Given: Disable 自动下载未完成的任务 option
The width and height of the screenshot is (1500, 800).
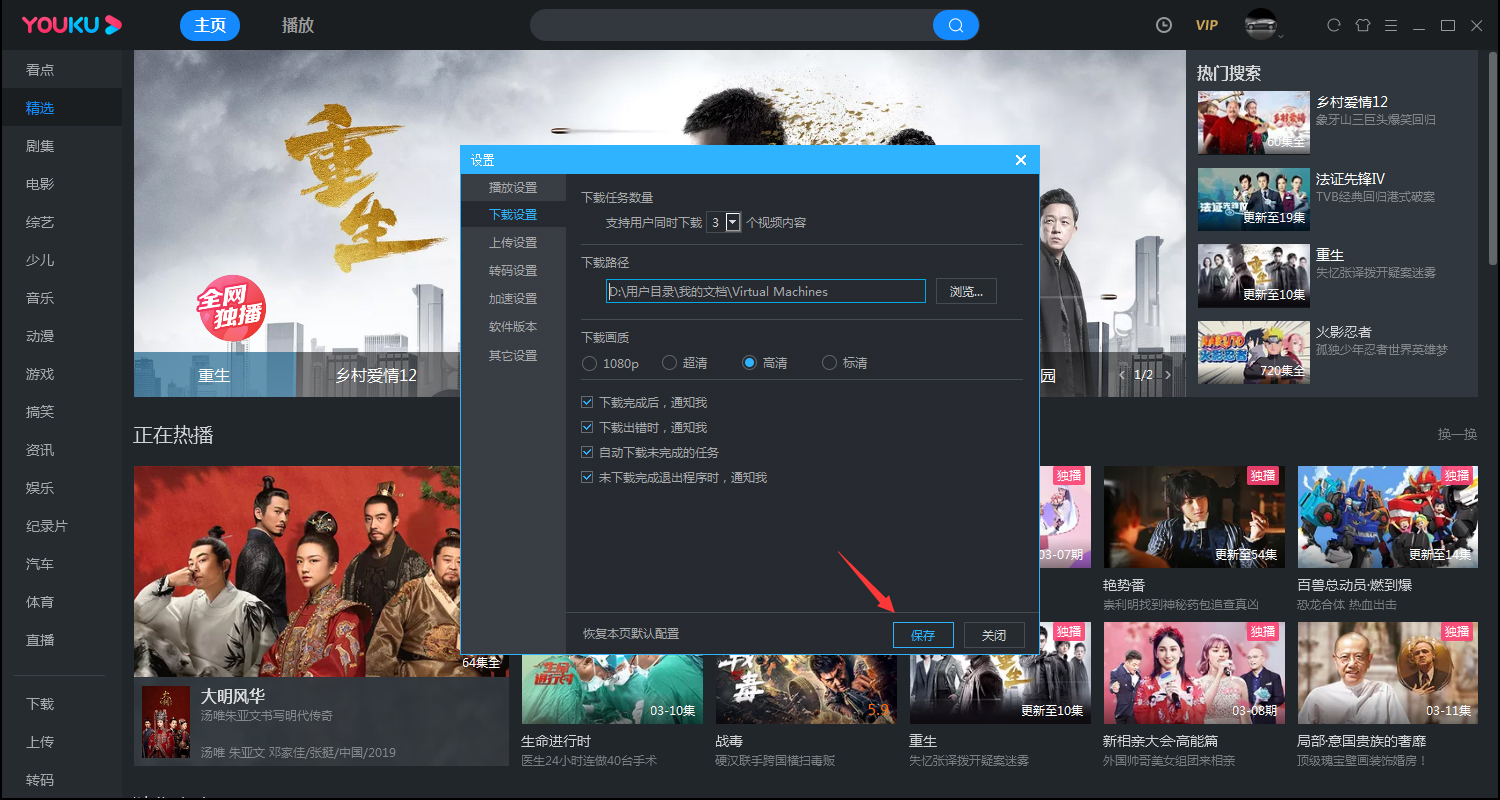Looking at the screenshot, I should (587, 451).
